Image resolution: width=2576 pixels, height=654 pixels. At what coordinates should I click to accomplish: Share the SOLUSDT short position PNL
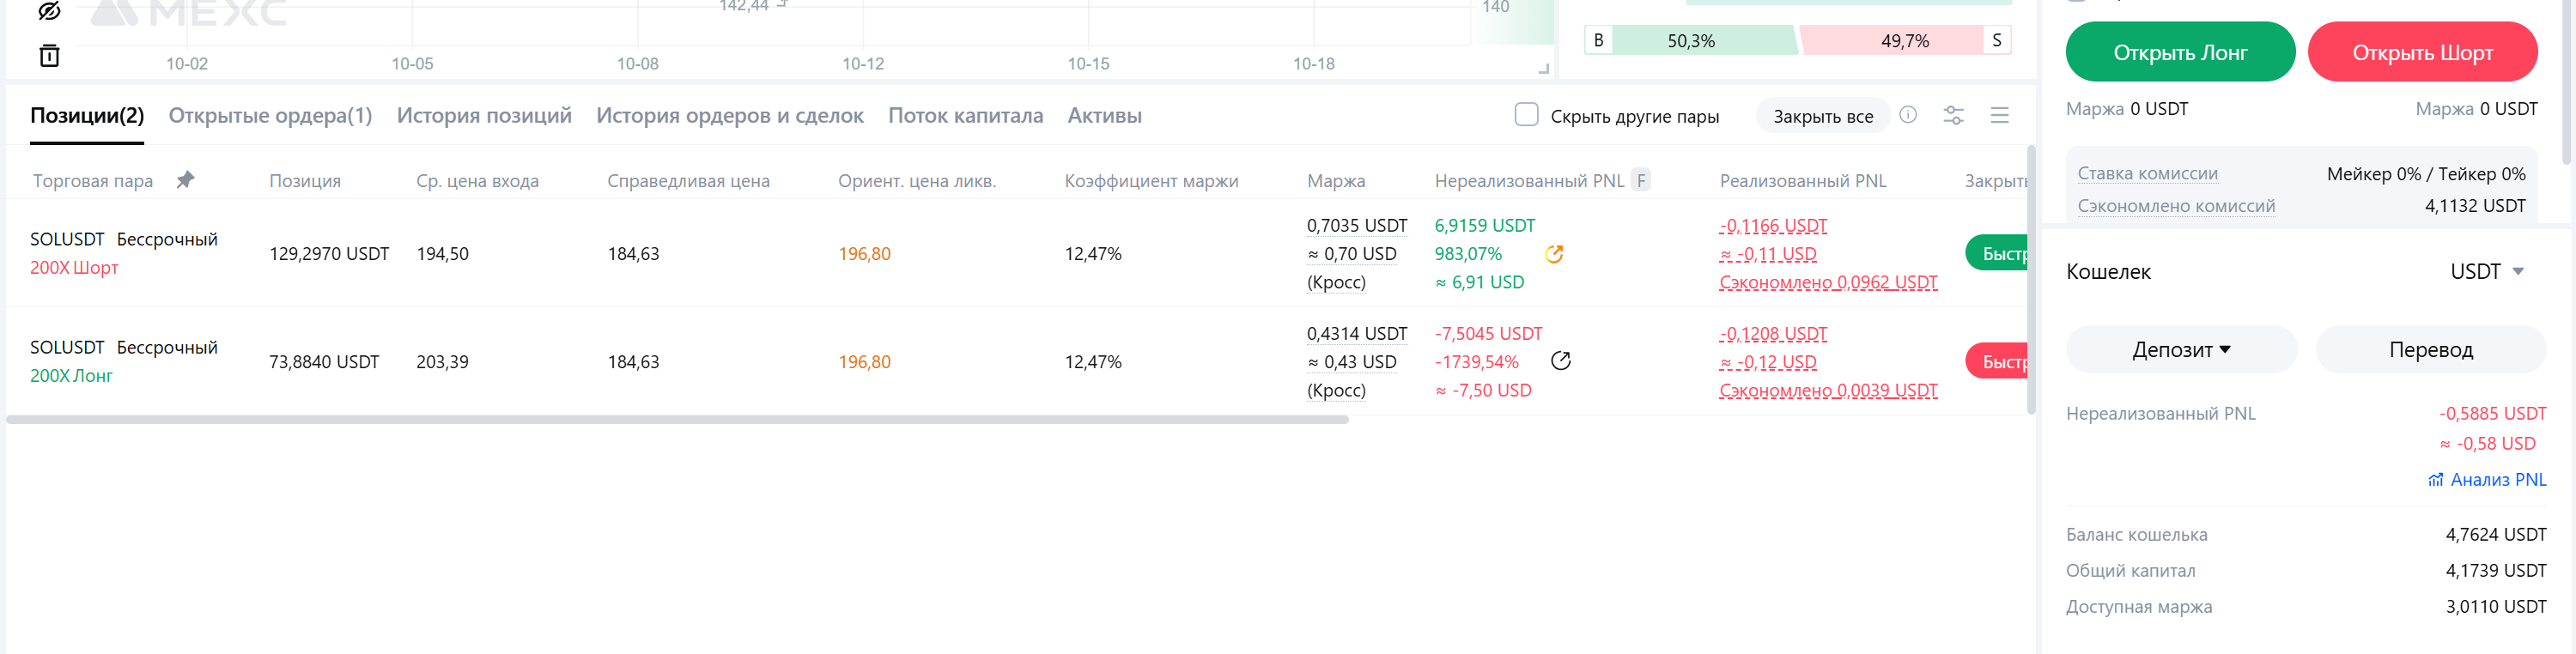pyautogui.click(x=1553, y=254)
